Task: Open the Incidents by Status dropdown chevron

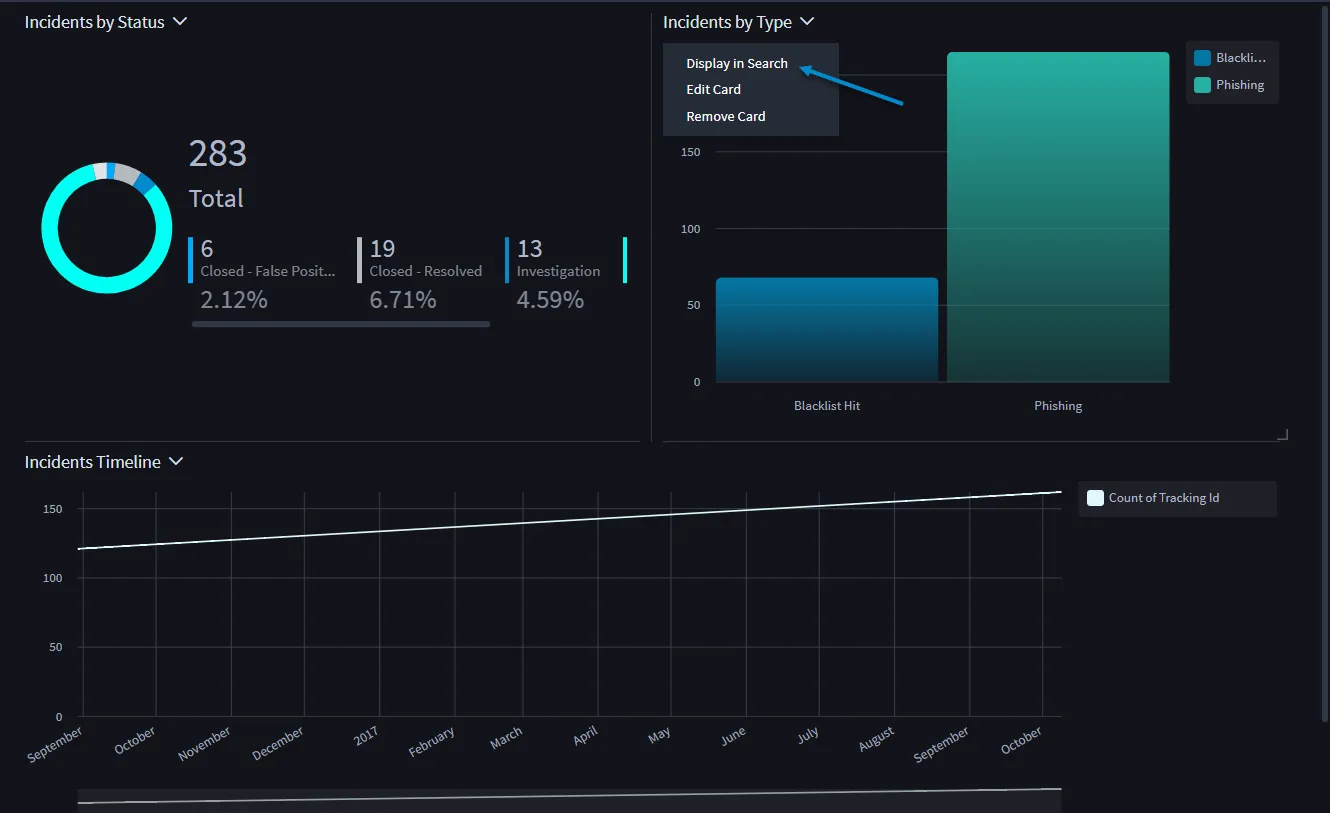Action: [x=180, y=21]
